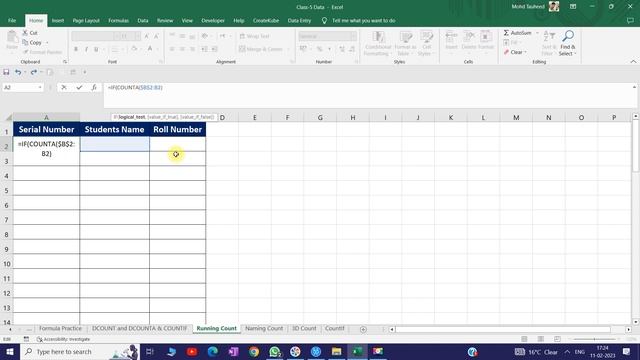This screenshot has height=360, width=640.
Task: Click the fill color bucket icon
Action: point(134,49)
